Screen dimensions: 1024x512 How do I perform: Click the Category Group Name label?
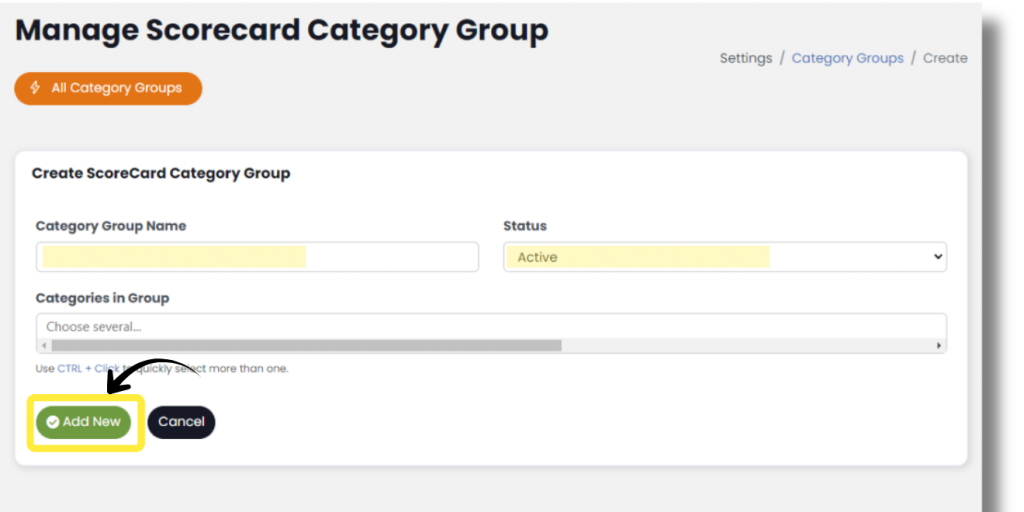[x=111, y=226]
